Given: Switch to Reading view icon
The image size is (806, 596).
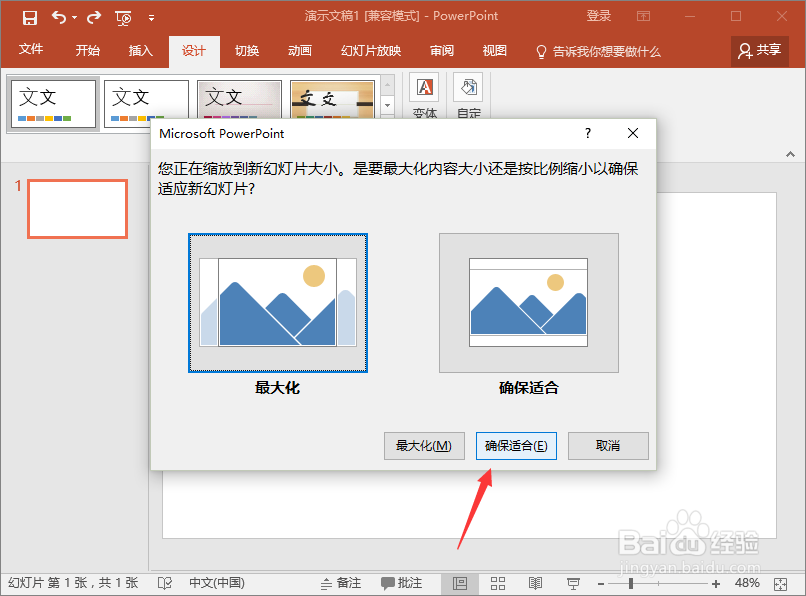Looking at the screenshot, I should point(535,584).
